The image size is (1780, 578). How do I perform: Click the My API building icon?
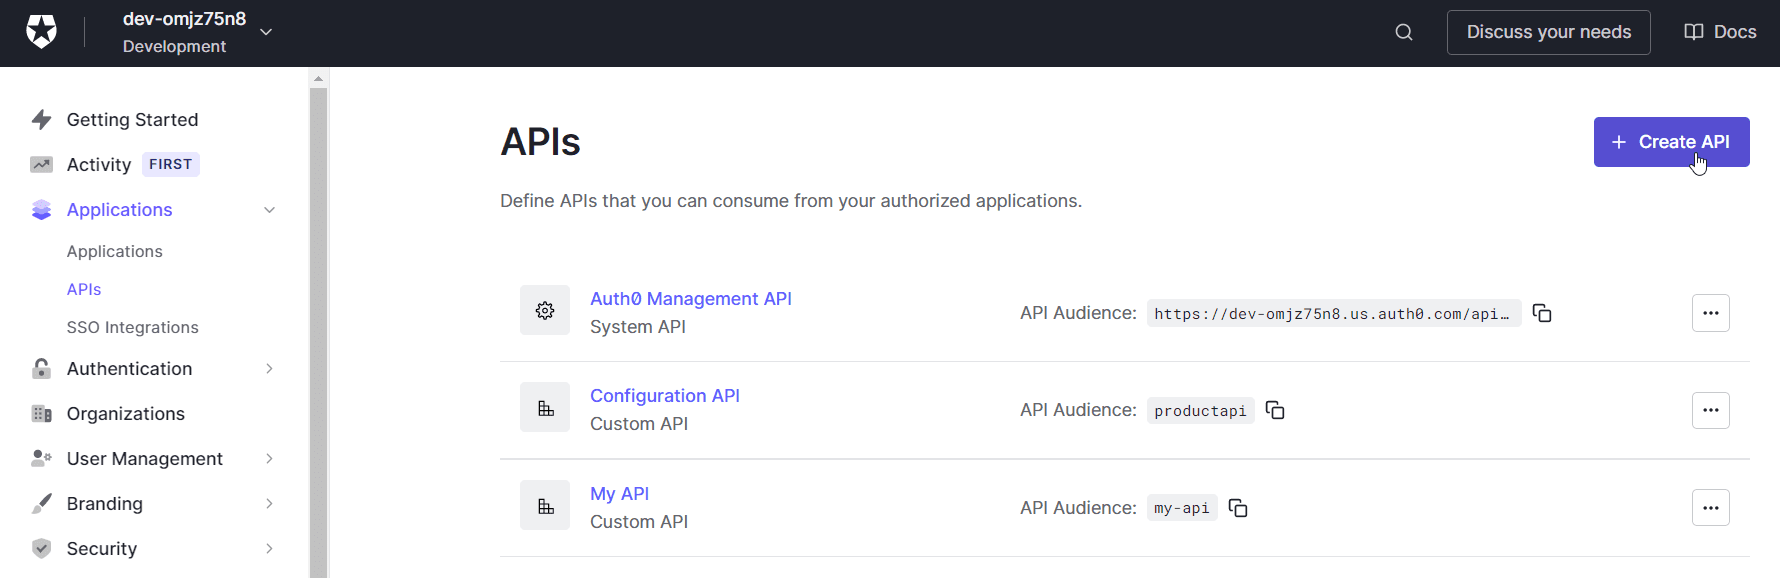point(545,506)
